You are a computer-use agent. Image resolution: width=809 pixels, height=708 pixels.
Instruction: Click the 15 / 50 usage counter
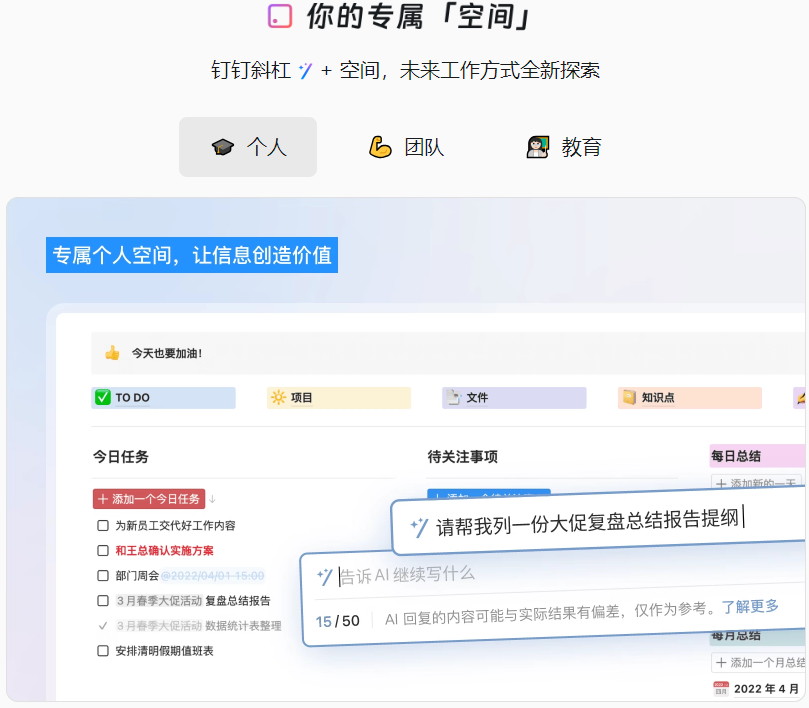[337, 621]
